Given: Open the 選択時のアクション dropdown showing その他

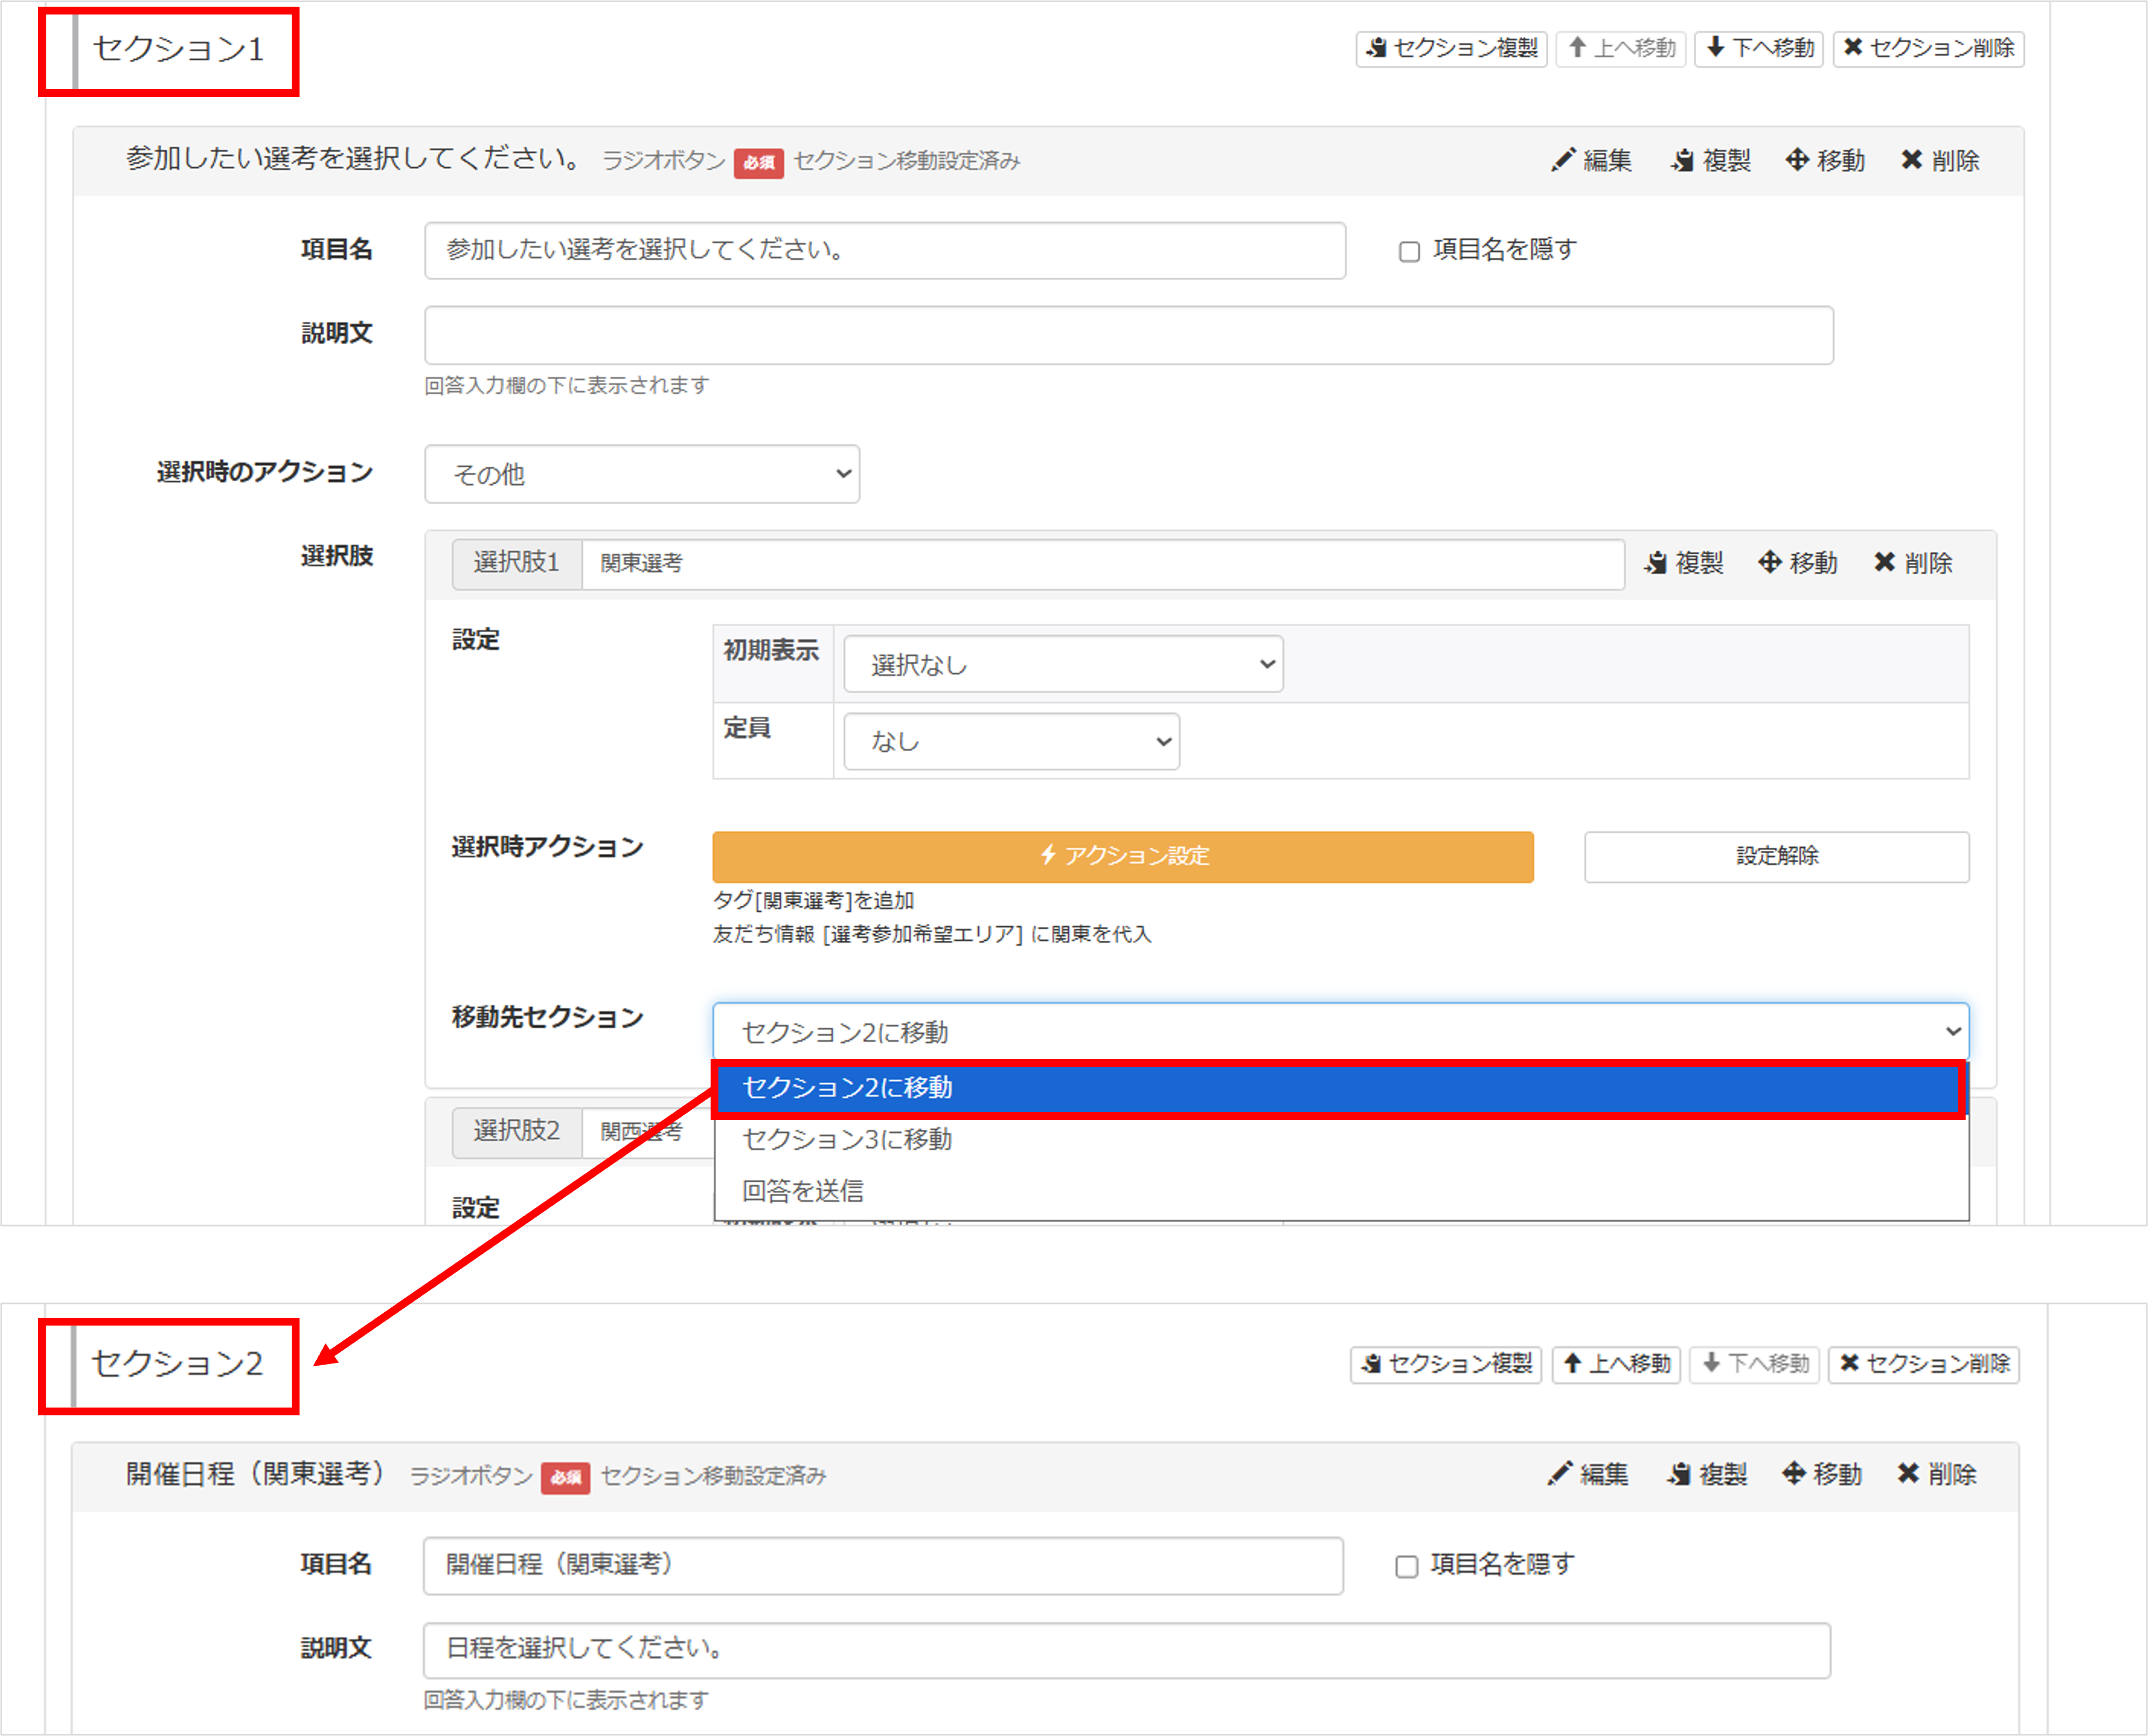Looking at the screenshot, I should 642,474.
